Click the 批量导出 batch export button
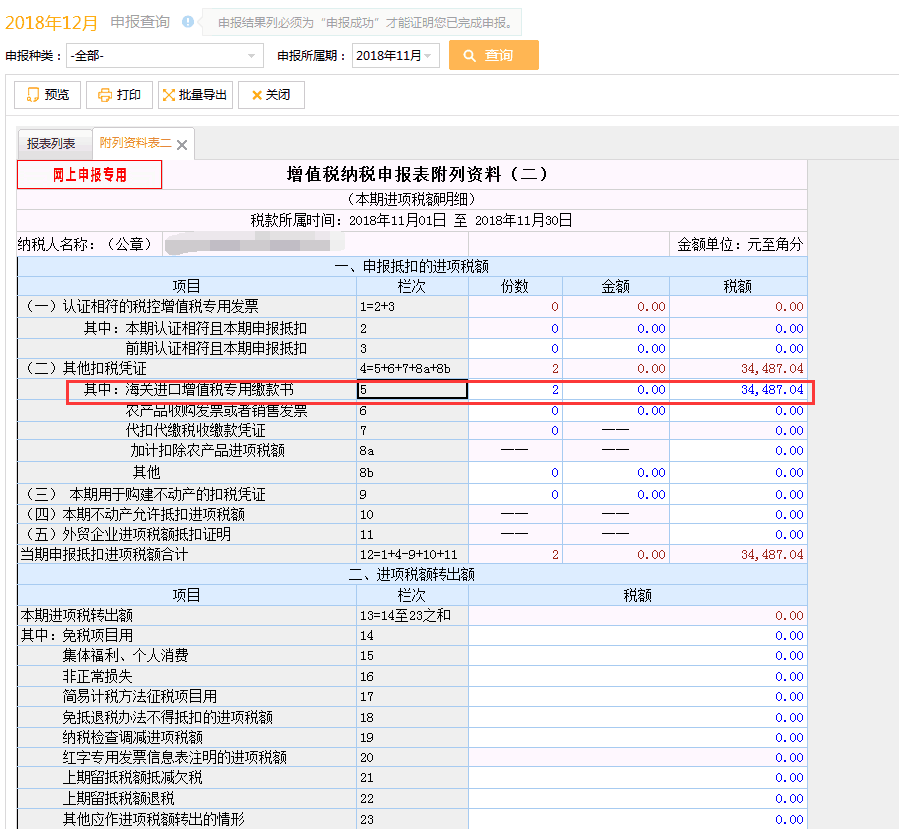This screenshot has width=899, height=829. [x=195, y=95]
